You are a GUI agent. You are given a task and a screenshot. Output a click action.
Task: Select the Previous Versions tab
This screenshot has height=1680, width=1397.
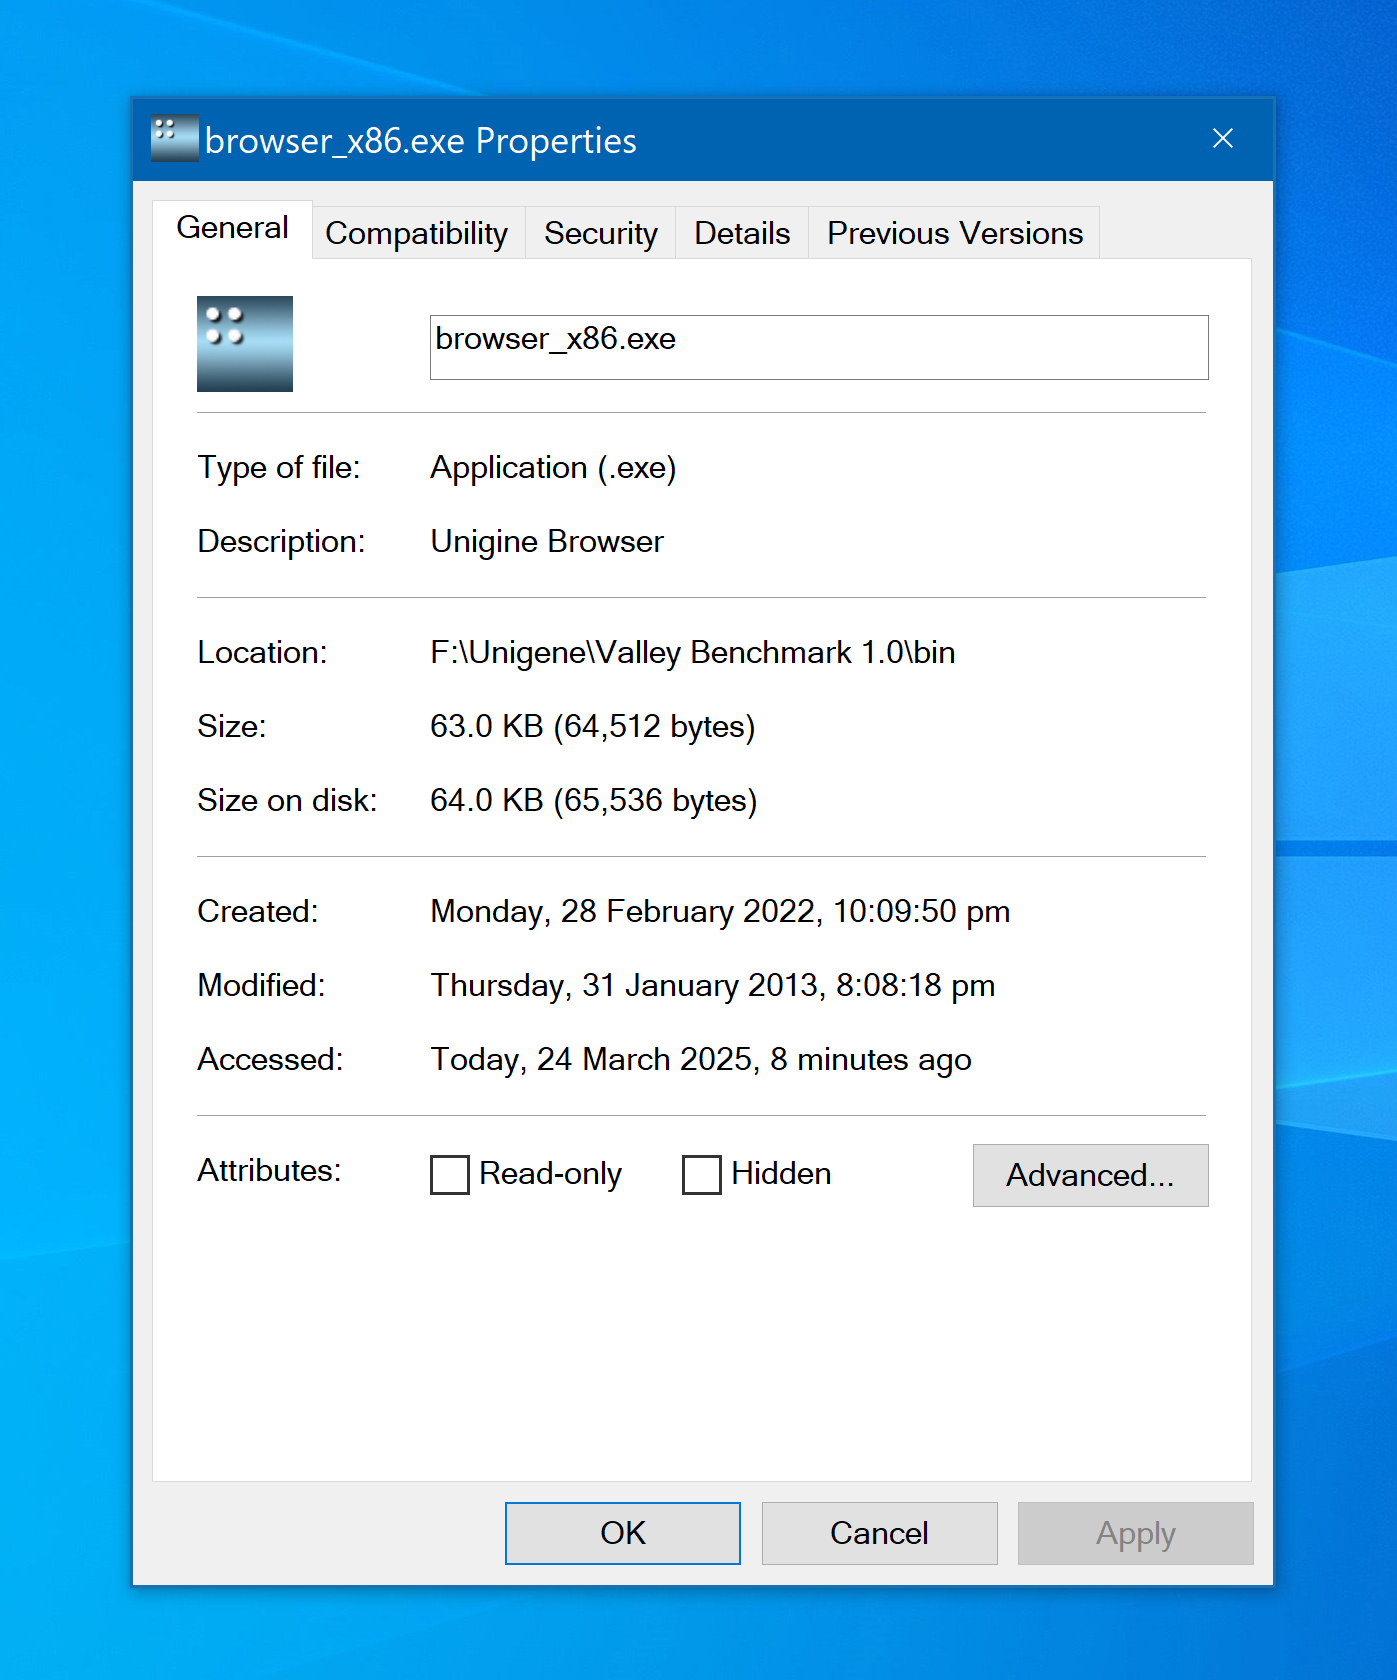tap(954, 233)
